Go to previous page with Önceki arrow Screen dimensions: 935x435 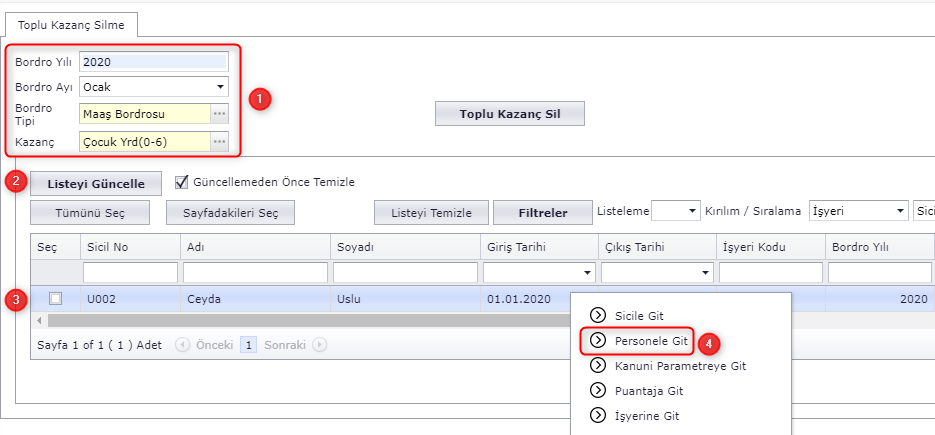click(x=182, y=345)
